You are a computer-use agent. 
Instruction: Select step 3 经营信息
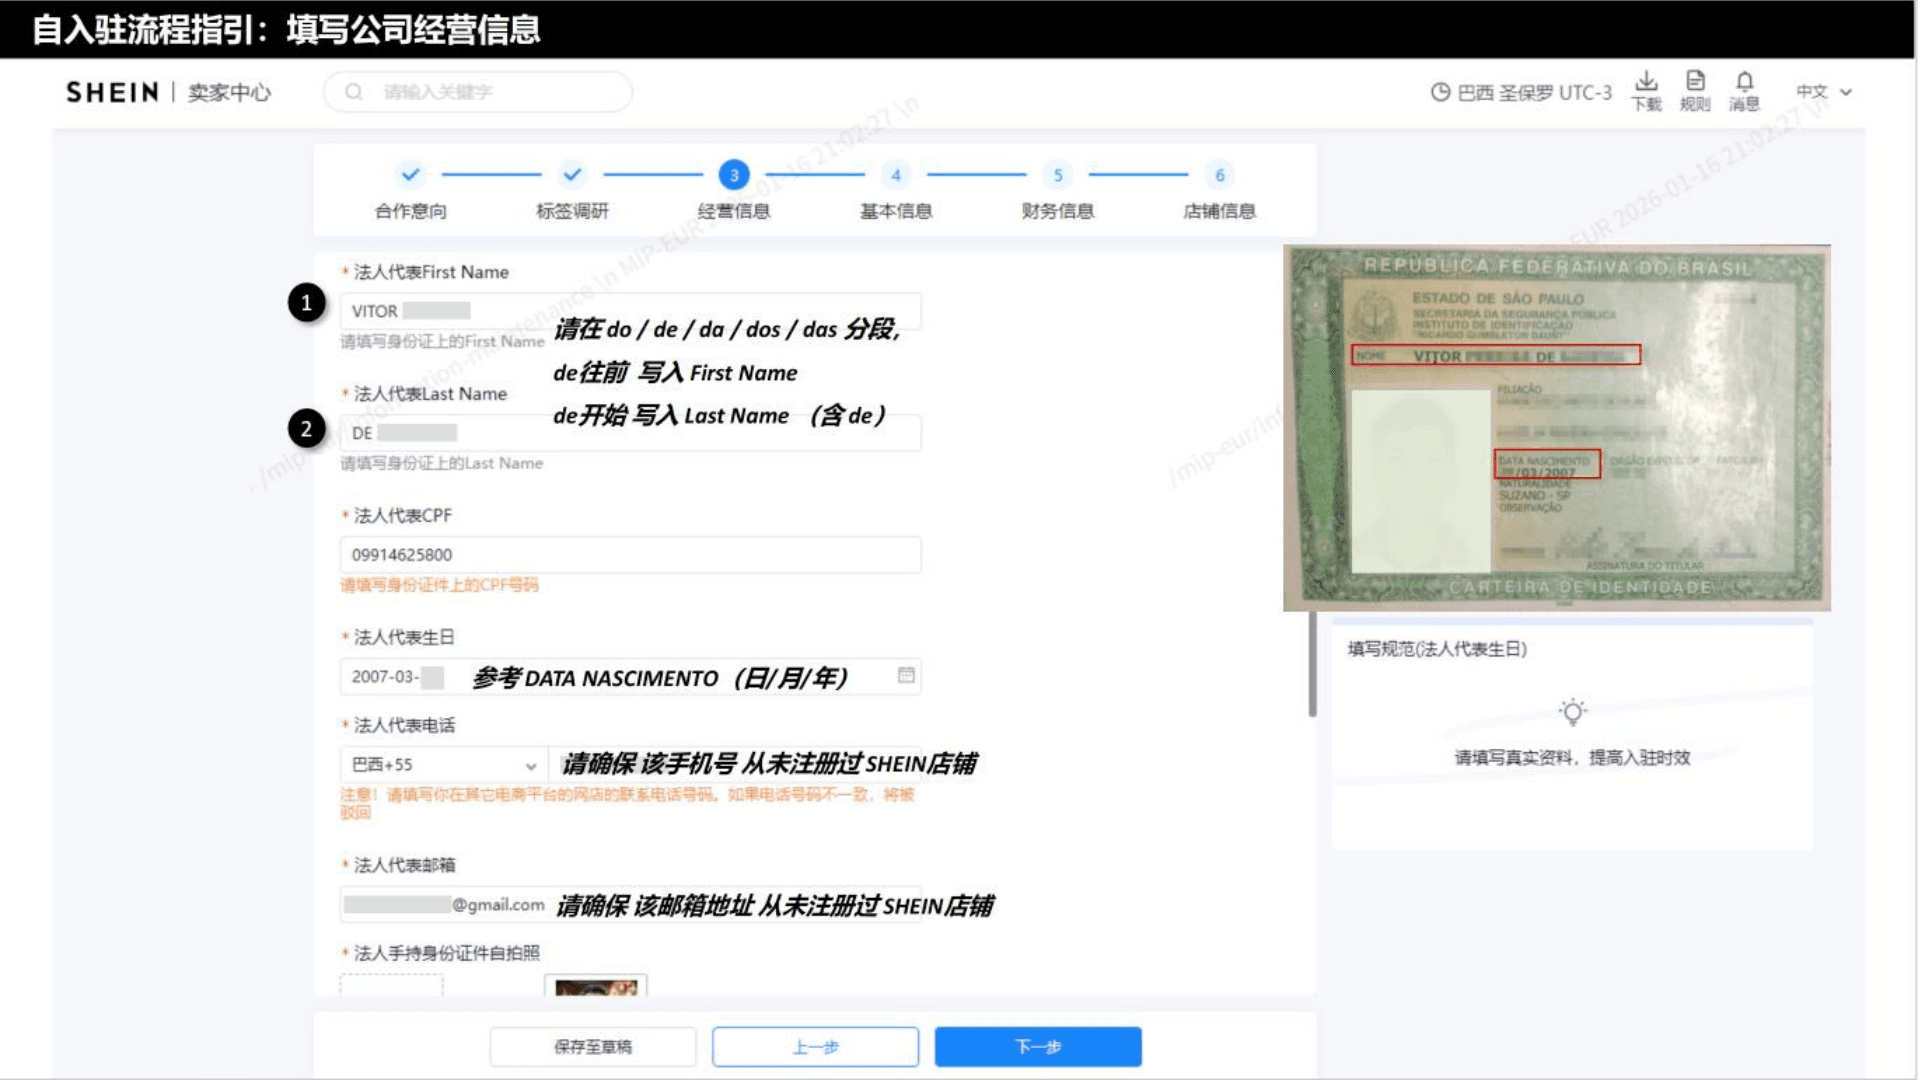734,190
